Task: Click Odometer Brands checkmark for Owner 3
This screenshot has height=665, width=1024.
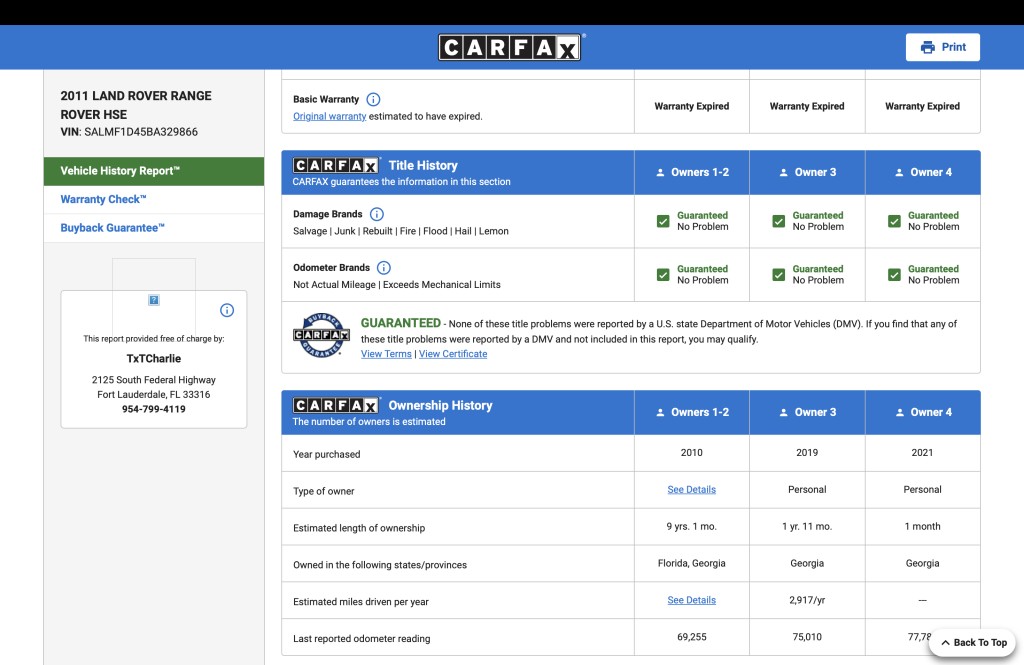Action: click(x=778, y=274)
